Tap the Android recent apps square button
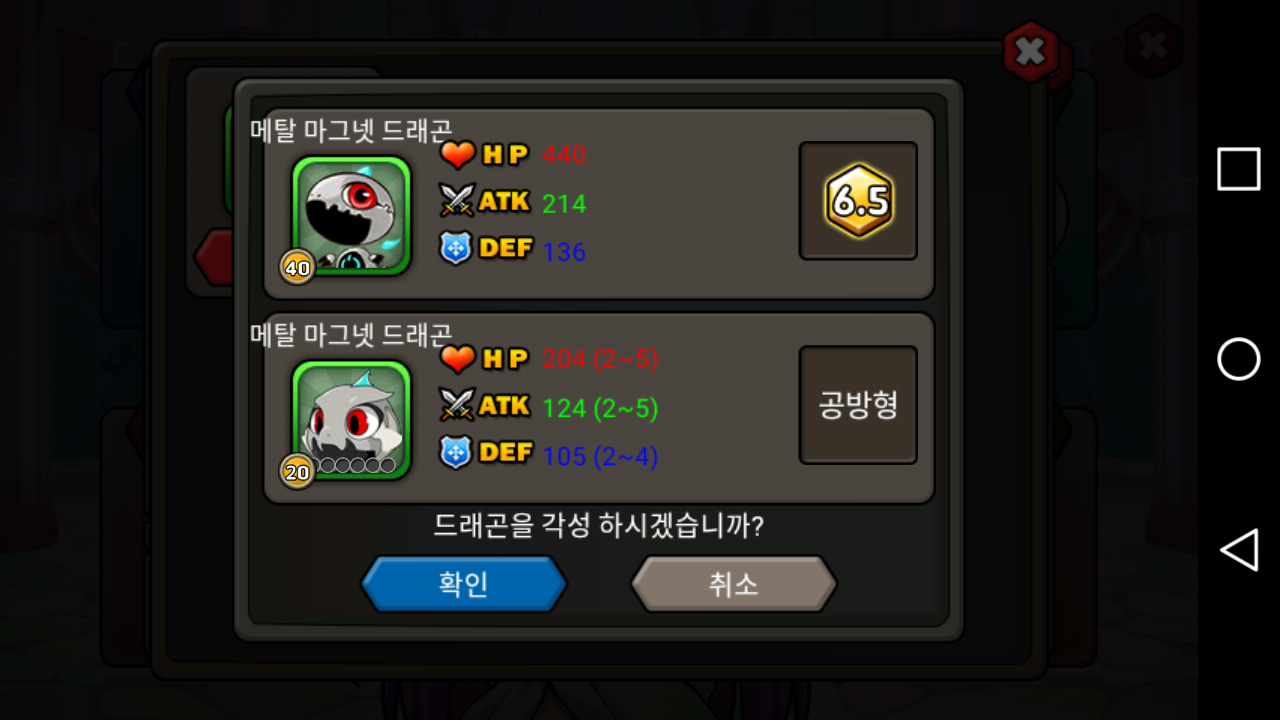 coord(1239,169)
